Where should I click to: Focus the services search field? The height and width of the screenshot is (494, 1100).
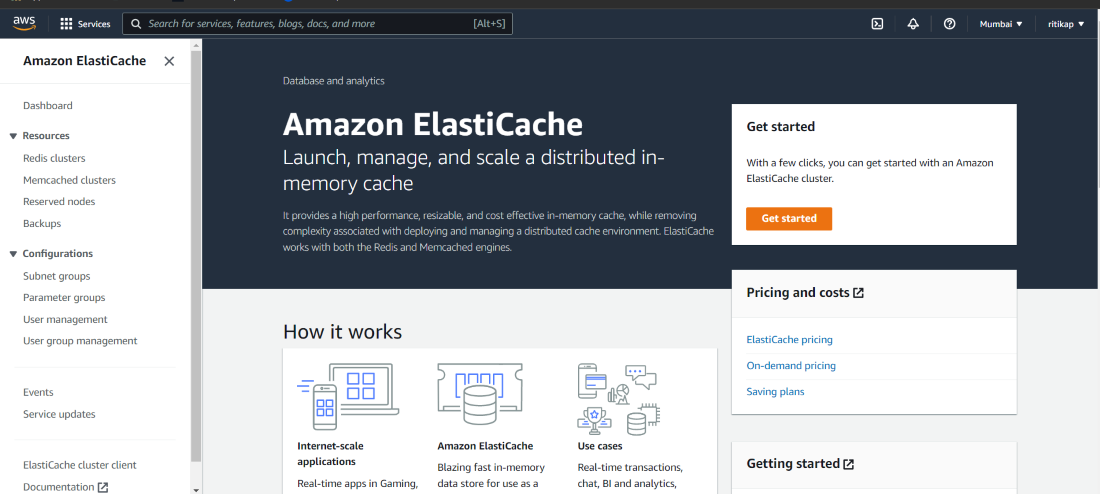(317, 24)
